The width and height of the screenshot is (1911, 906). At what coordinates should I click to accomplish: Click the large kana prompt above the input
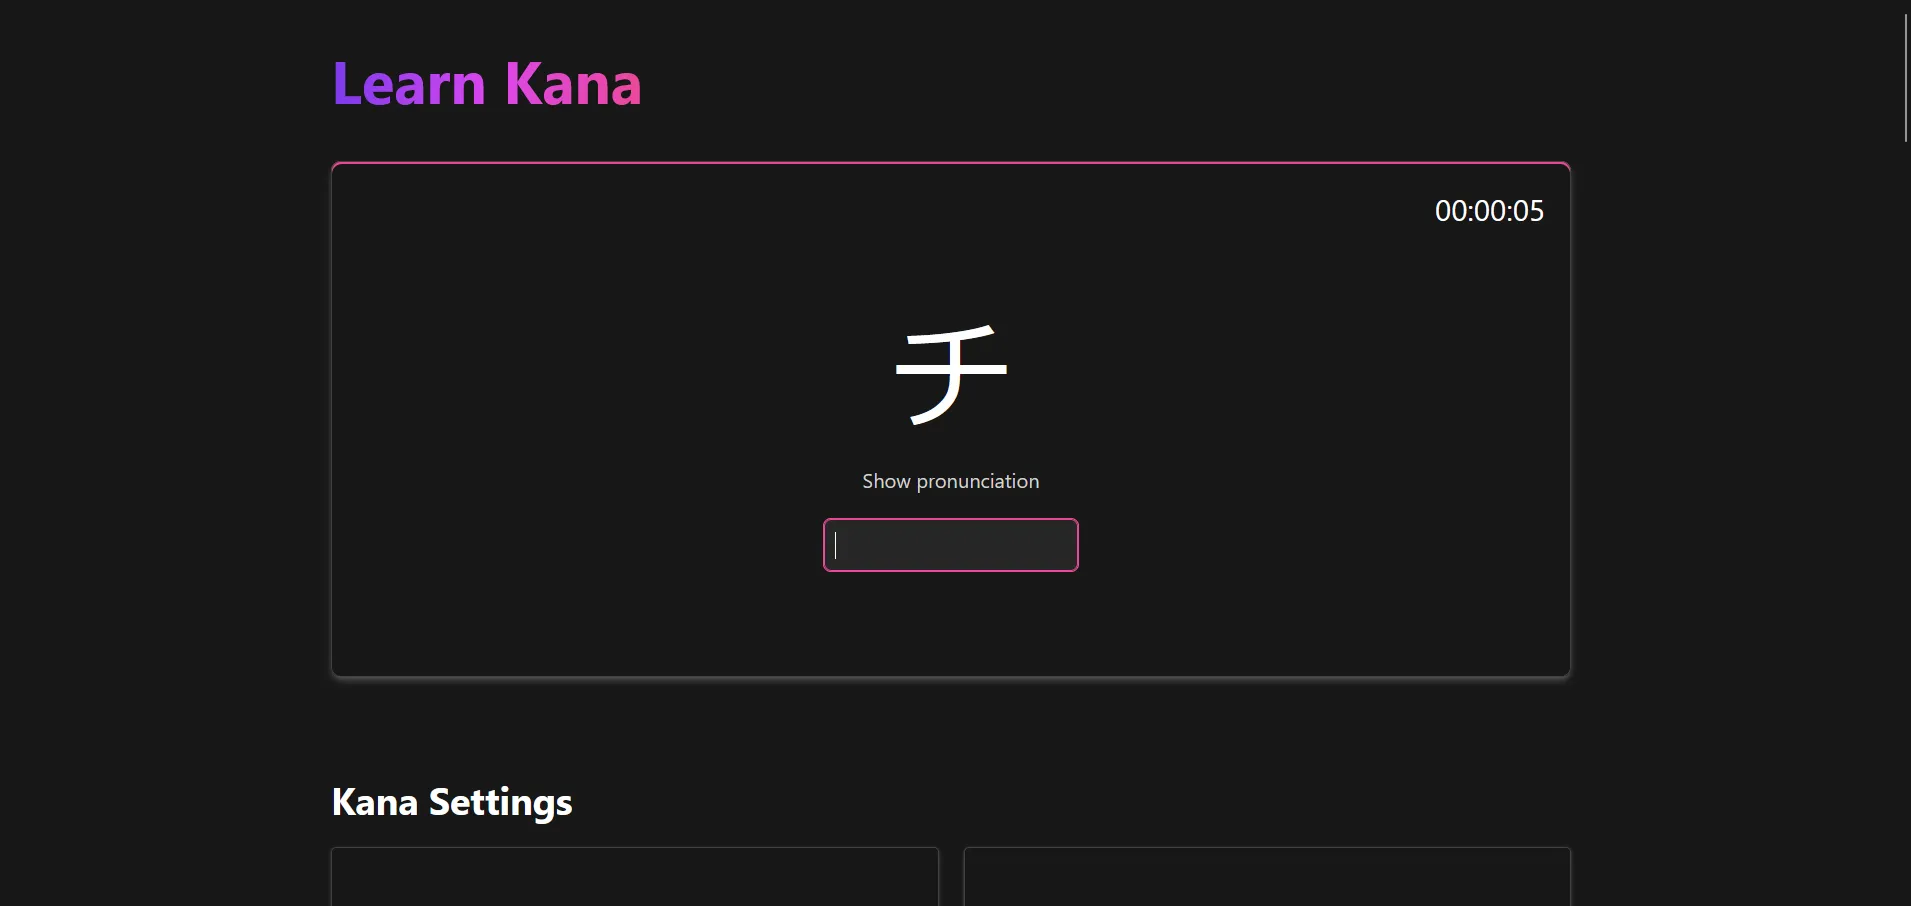tap(950, 375)
